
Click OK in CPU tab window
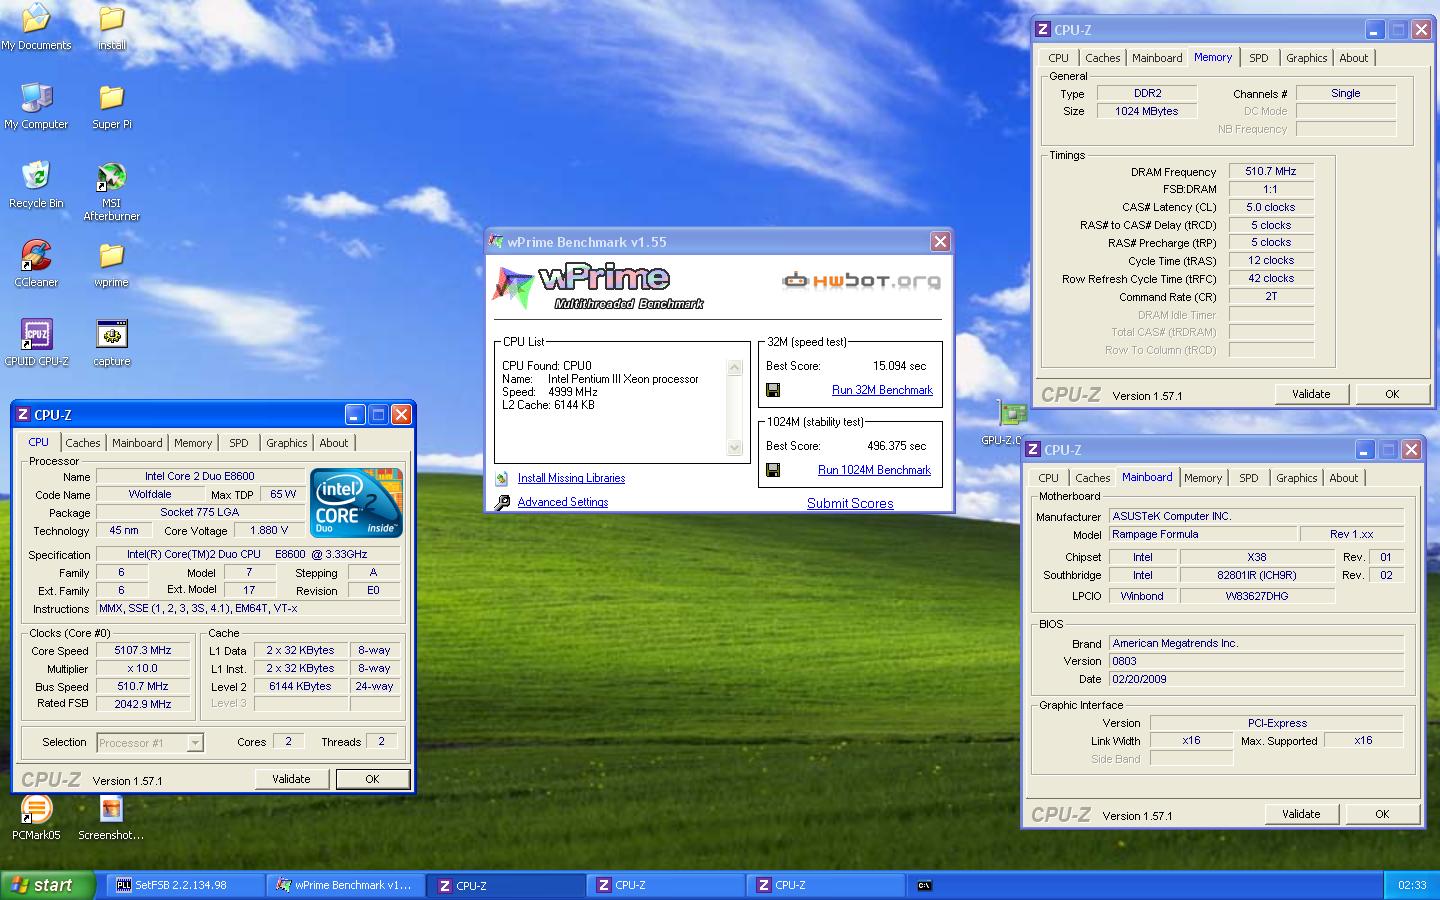coord(372,779)
